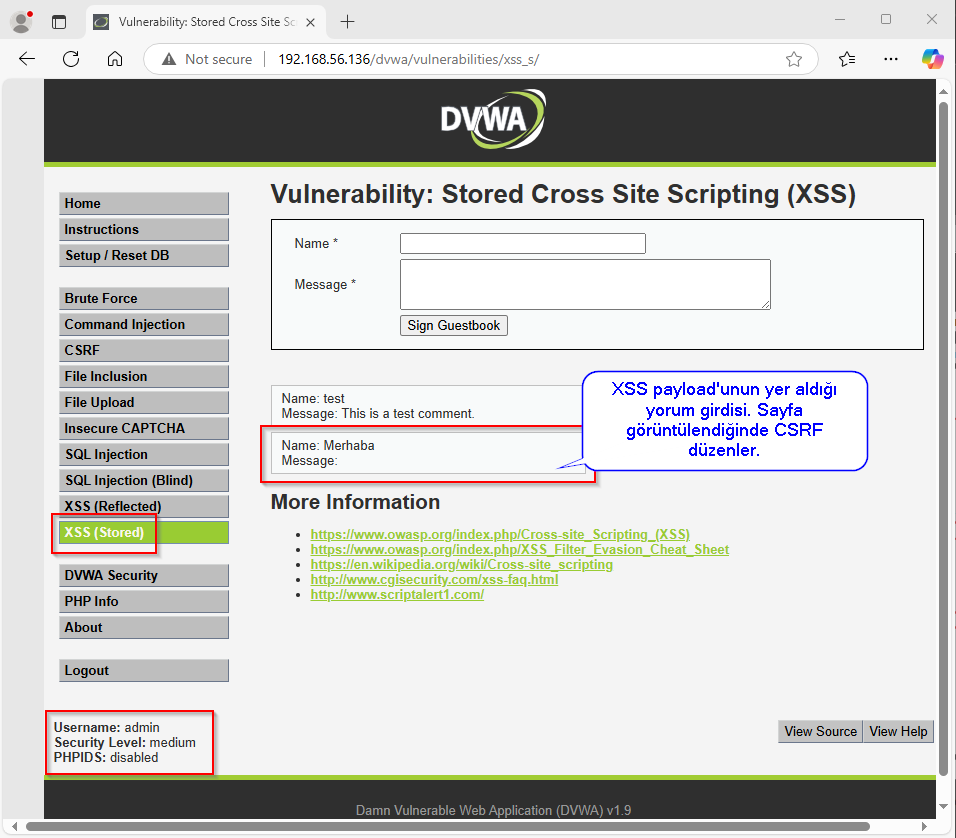Viewport: 956px width, 838px height.
Task: Open the Command Injection page
Action: pyautogui.click(x=144, y=324)
